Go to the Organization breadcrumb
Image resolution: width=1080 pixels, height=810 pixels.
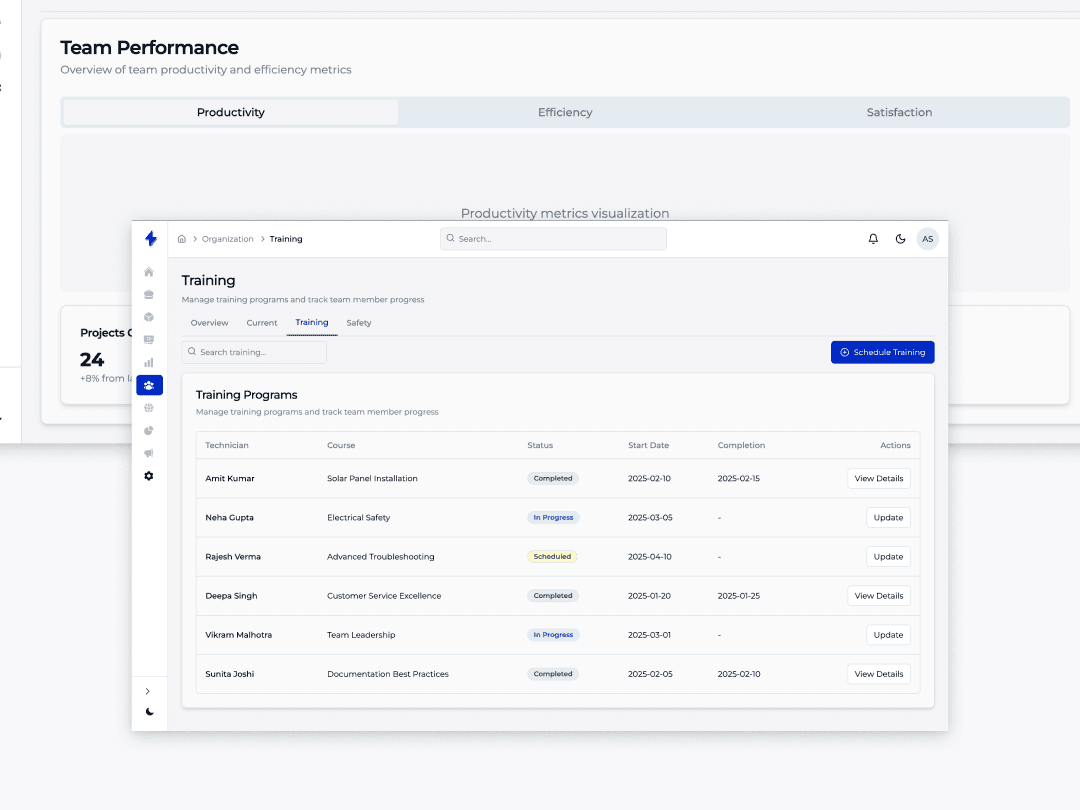coord(227,239)
